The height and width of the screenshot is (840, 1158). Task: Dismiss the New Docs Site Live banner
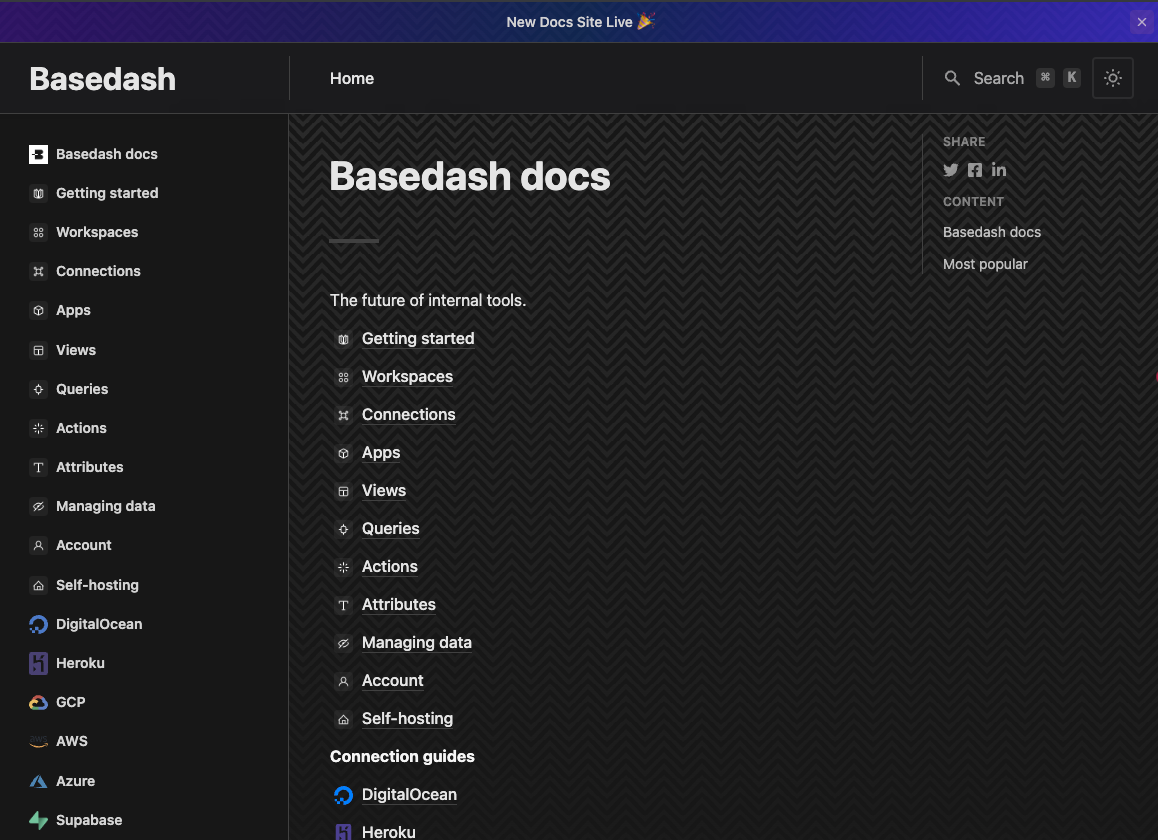click(x=1142, y=22)
